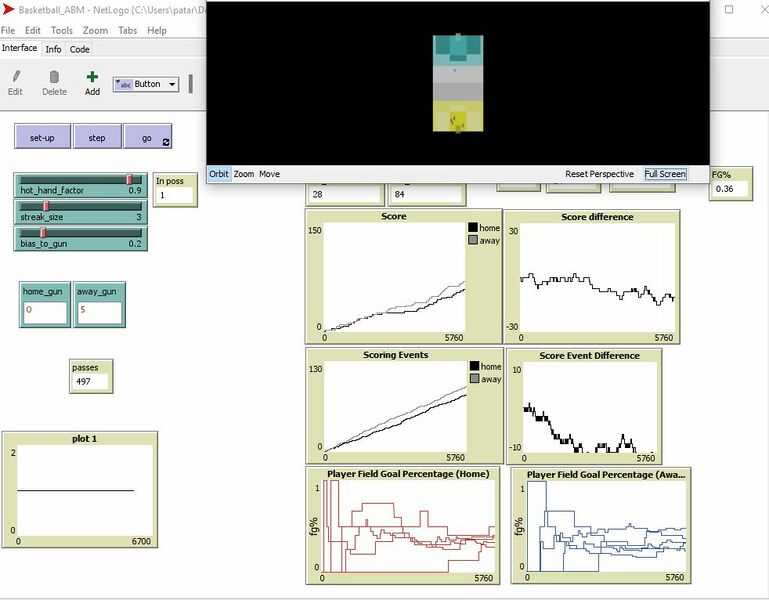Maximize the NetLogo window
769x600 pixels.
(x=728, y=10)
